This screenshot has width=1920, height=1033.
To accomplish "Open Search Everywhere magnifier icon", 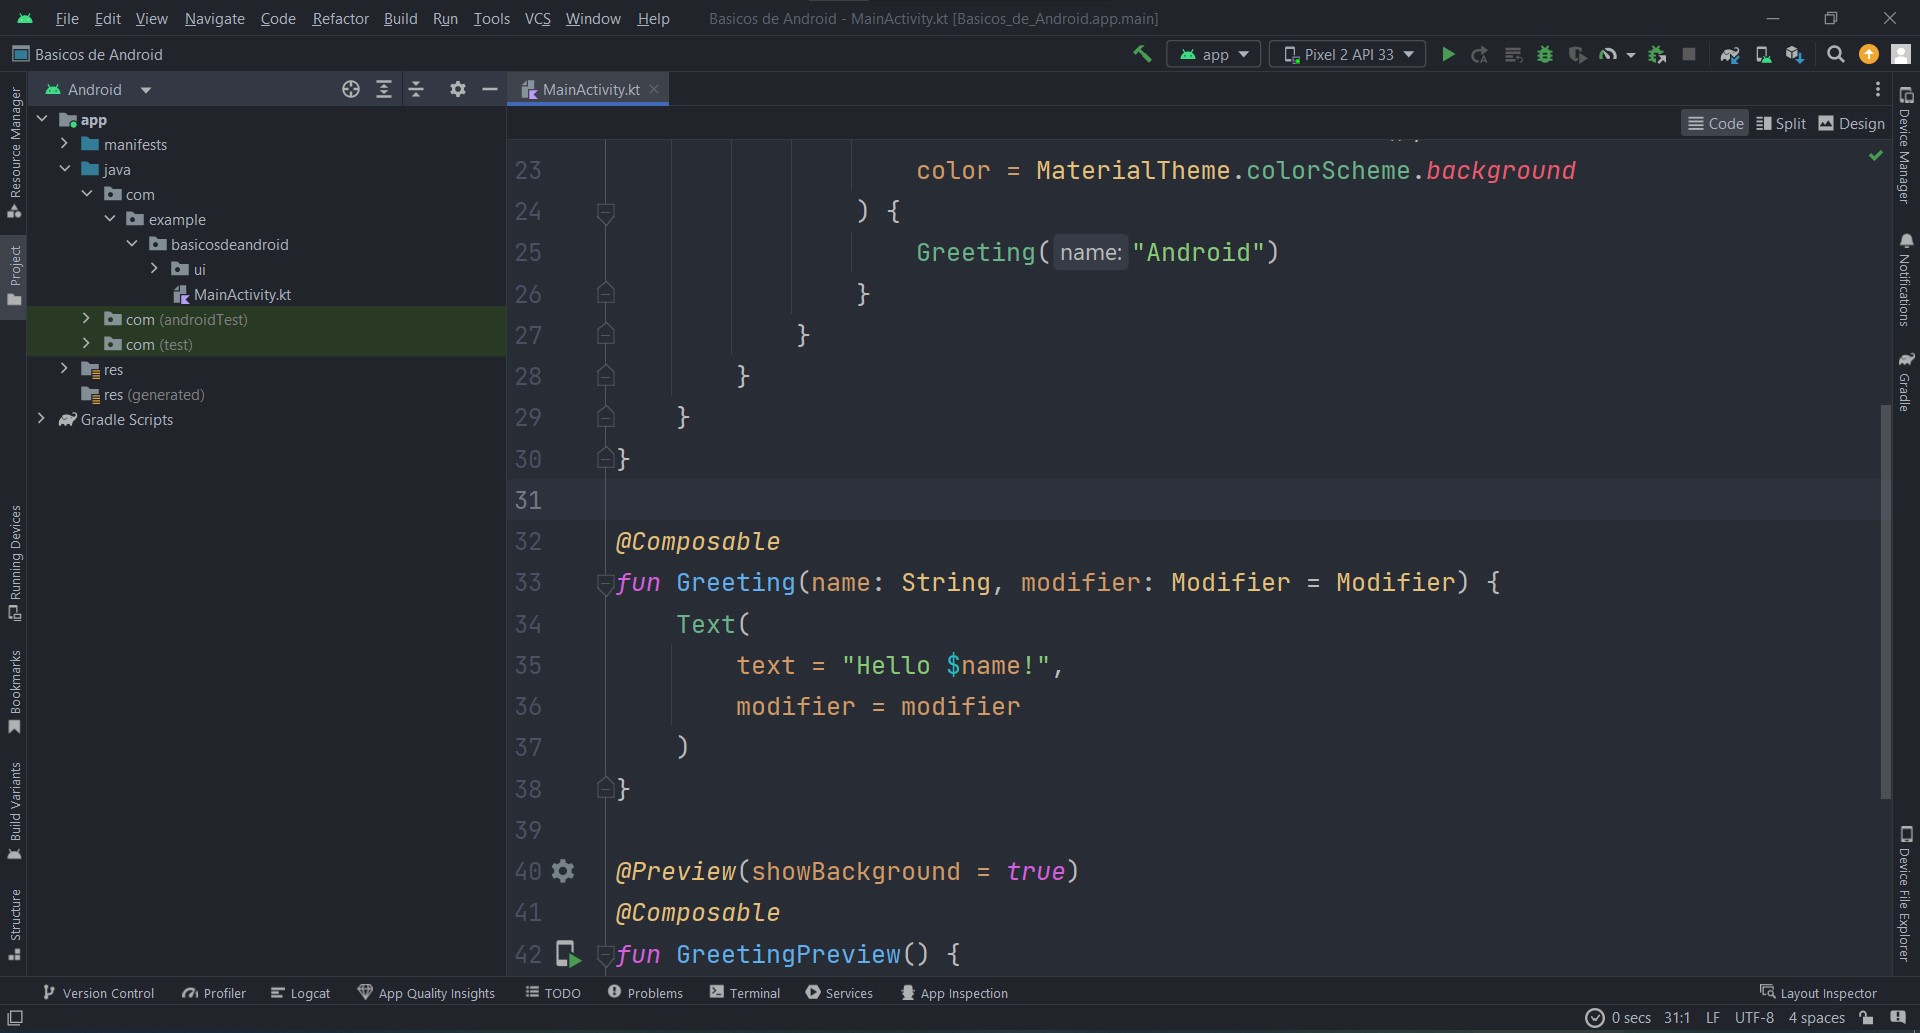I will pos(1835,54).
